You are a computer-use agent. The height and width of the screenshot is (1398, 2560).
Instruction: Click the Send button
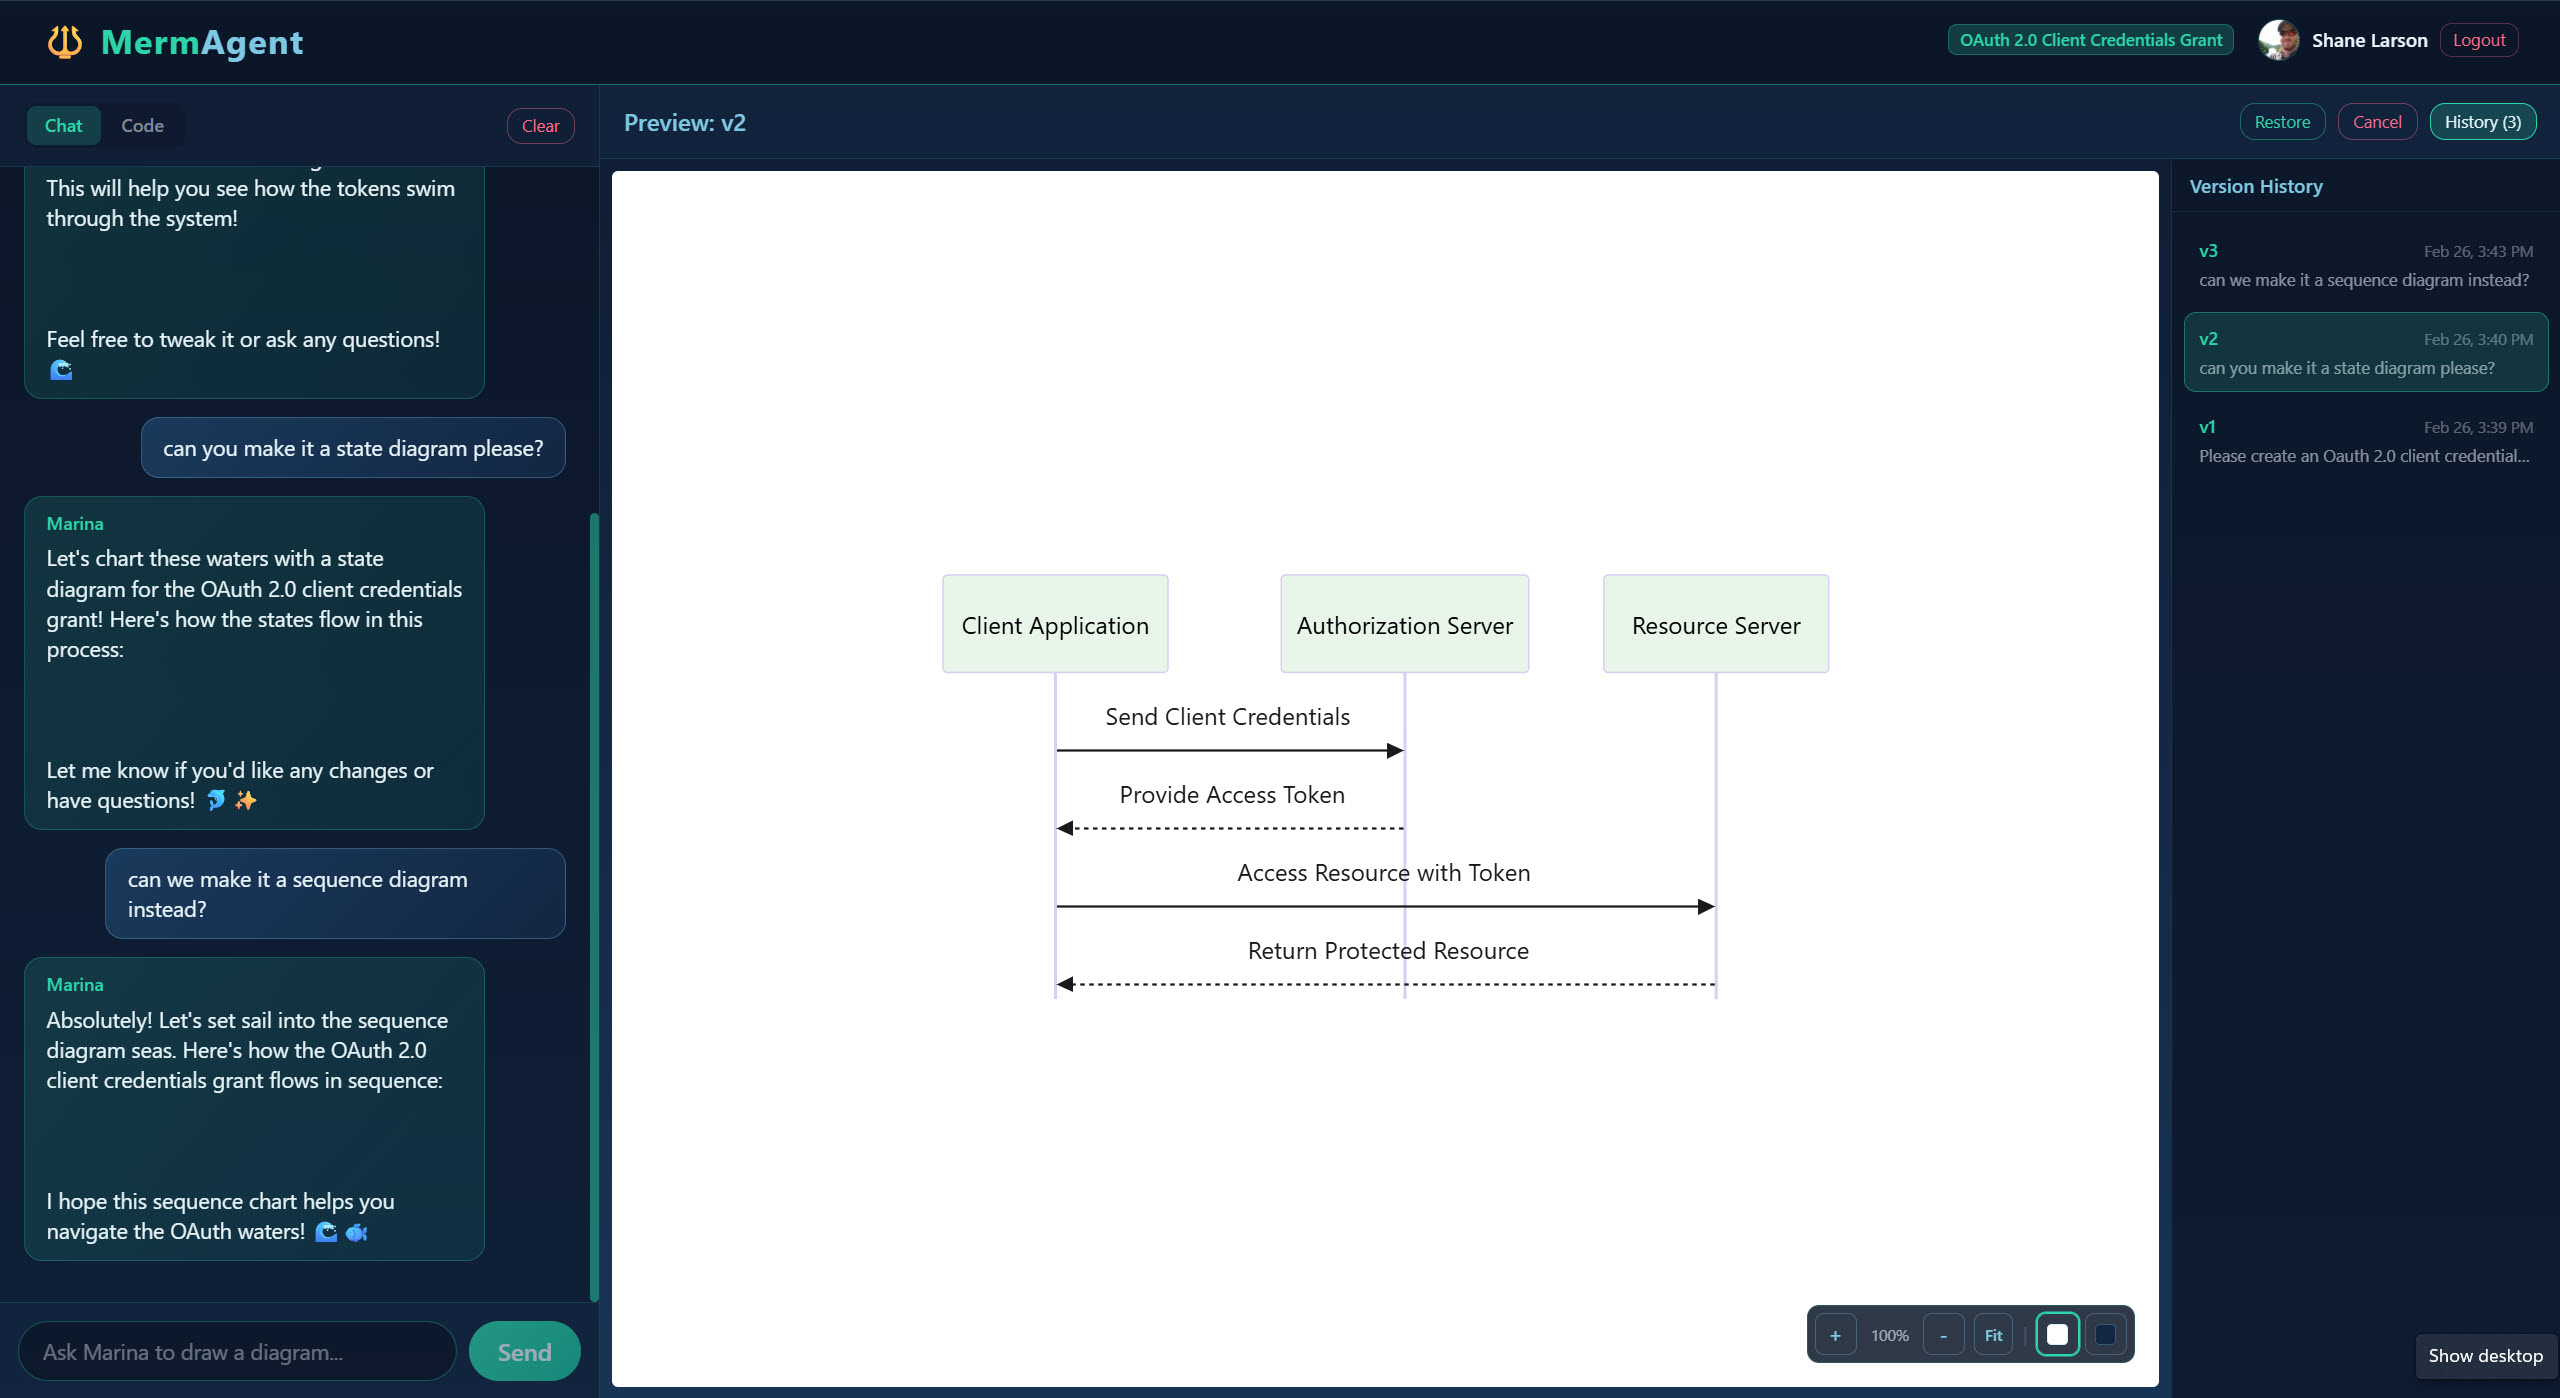(x=523, y=1351)
